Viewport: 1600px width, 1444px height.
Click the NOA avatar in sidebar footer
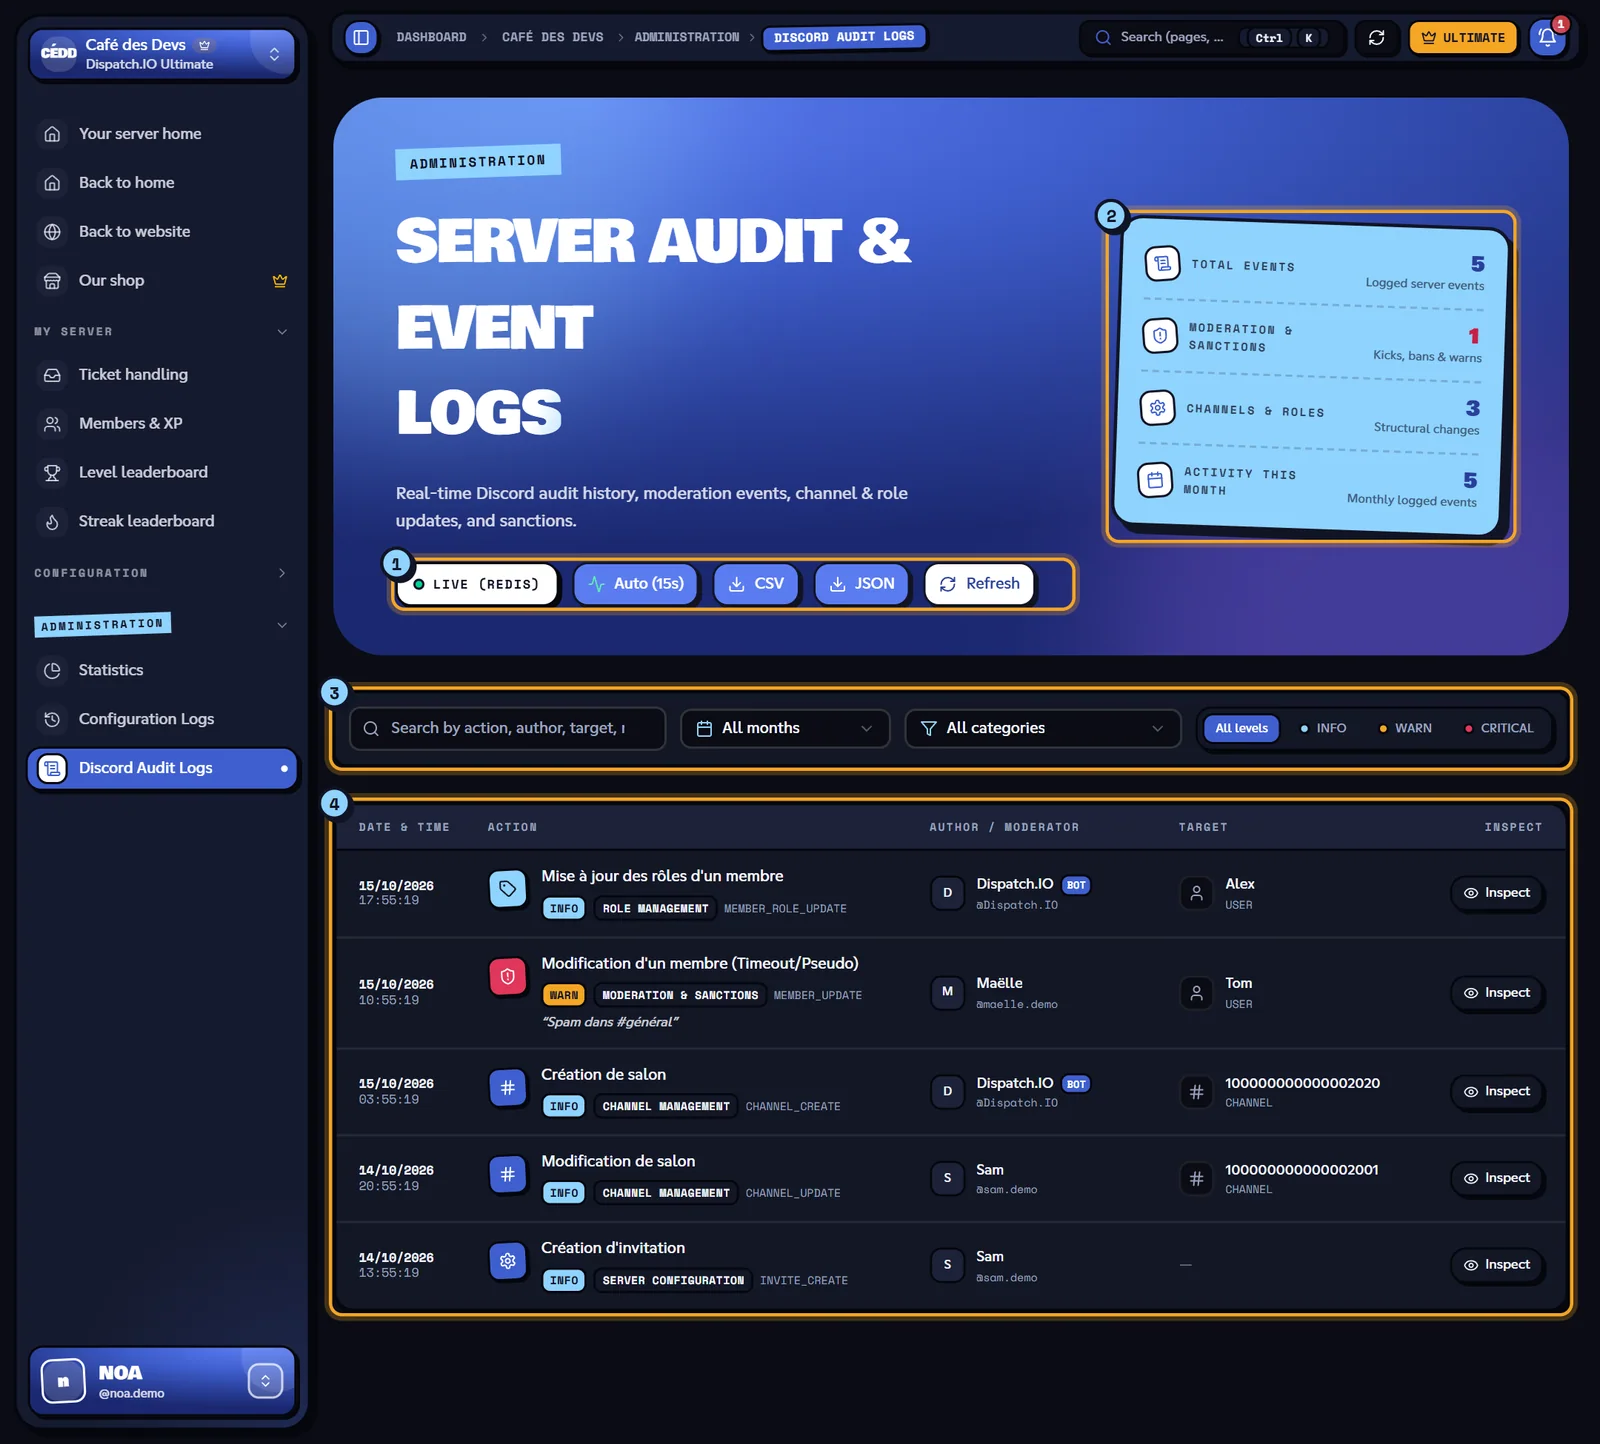[x=63, y=1382]
